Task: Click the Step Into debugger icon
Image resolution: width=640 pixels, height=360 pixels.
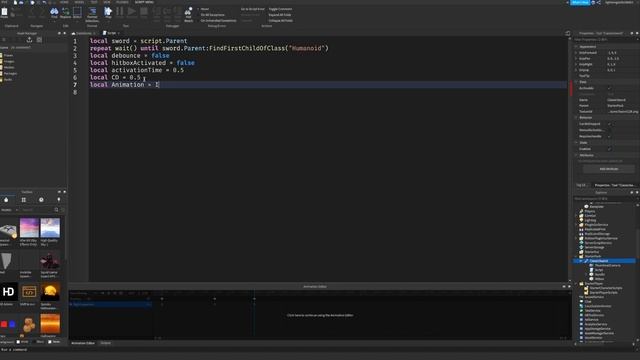Action: pos(156,12)
